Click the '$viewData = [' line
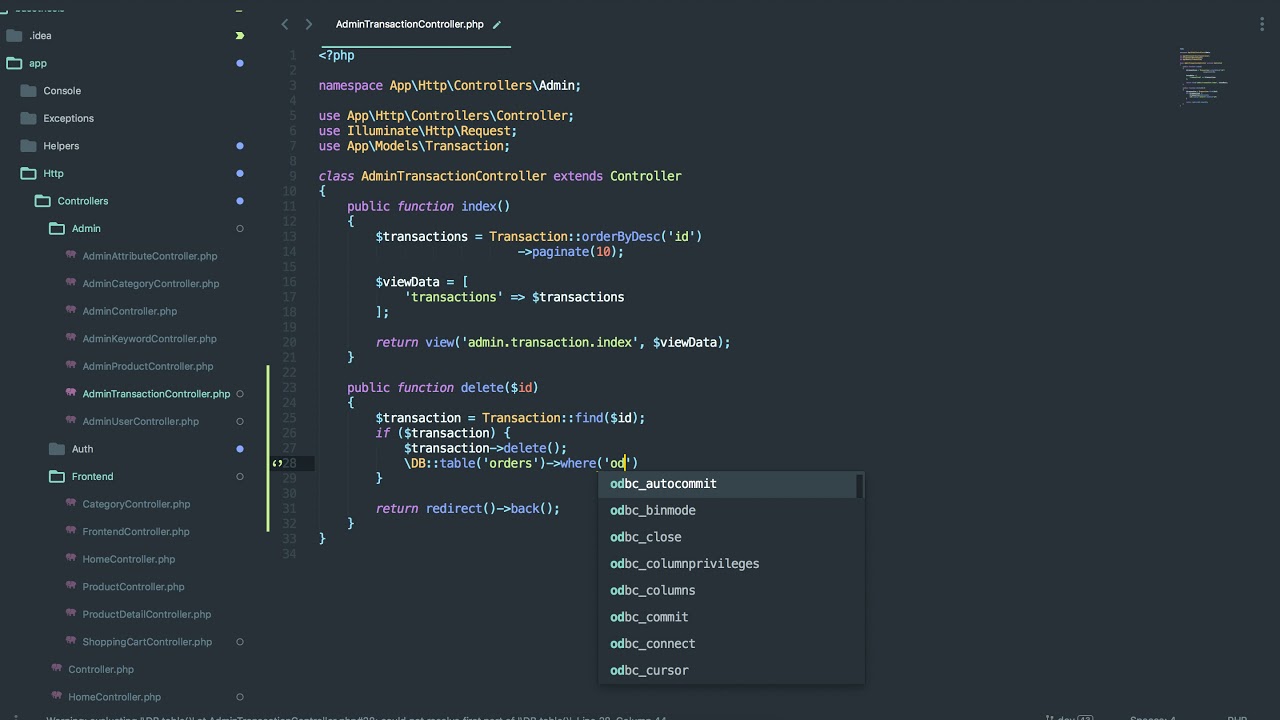Viewport: 1280px width, 720px height. [x=422, y=282]
